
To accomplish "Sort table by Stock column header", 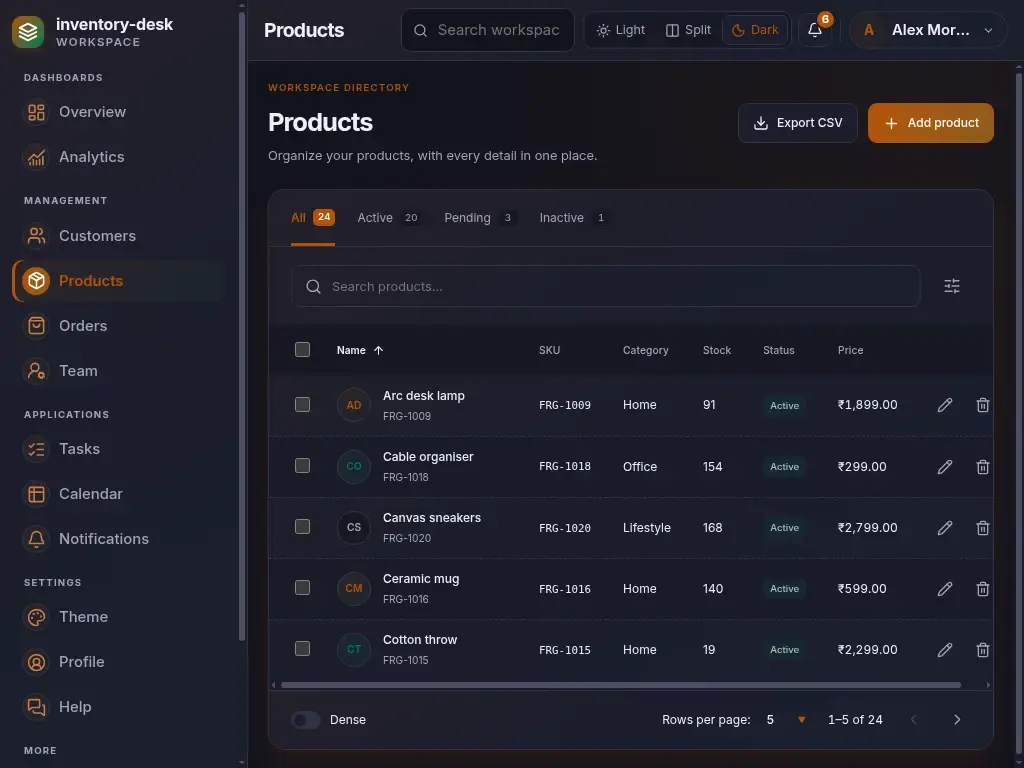I will click(x=716, y=350).
